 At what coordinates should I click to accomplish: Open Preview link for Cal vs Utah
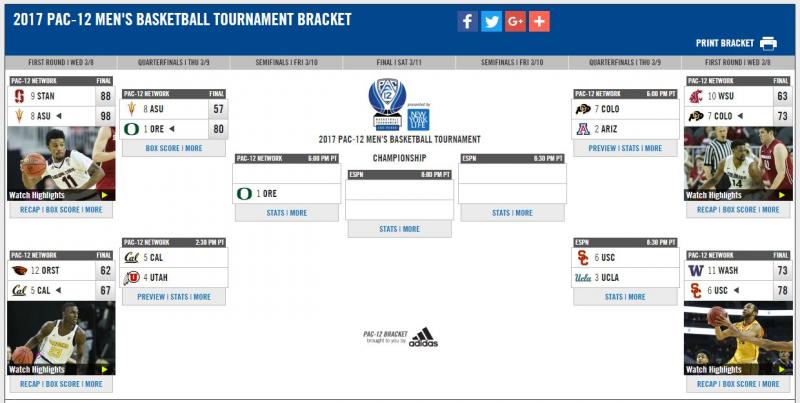pyautogui.click(x=151, y=297)
